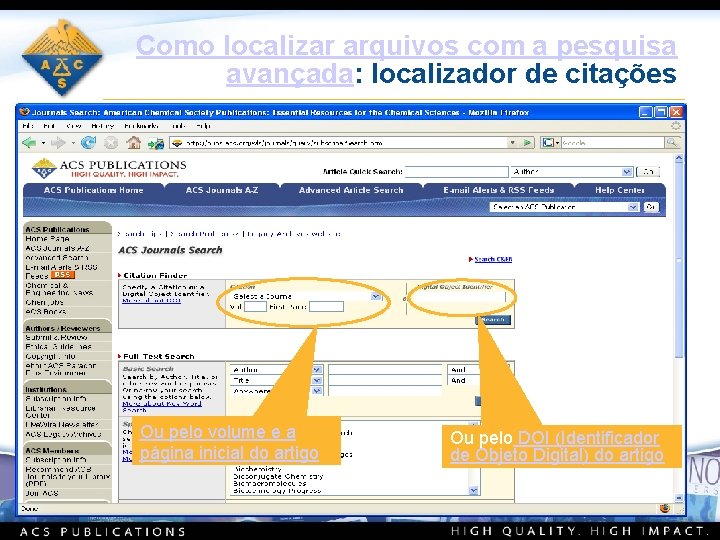Click ACS Journals A-Z sidebar link
This screenshot has height=540, width=720.
[57, 248]
